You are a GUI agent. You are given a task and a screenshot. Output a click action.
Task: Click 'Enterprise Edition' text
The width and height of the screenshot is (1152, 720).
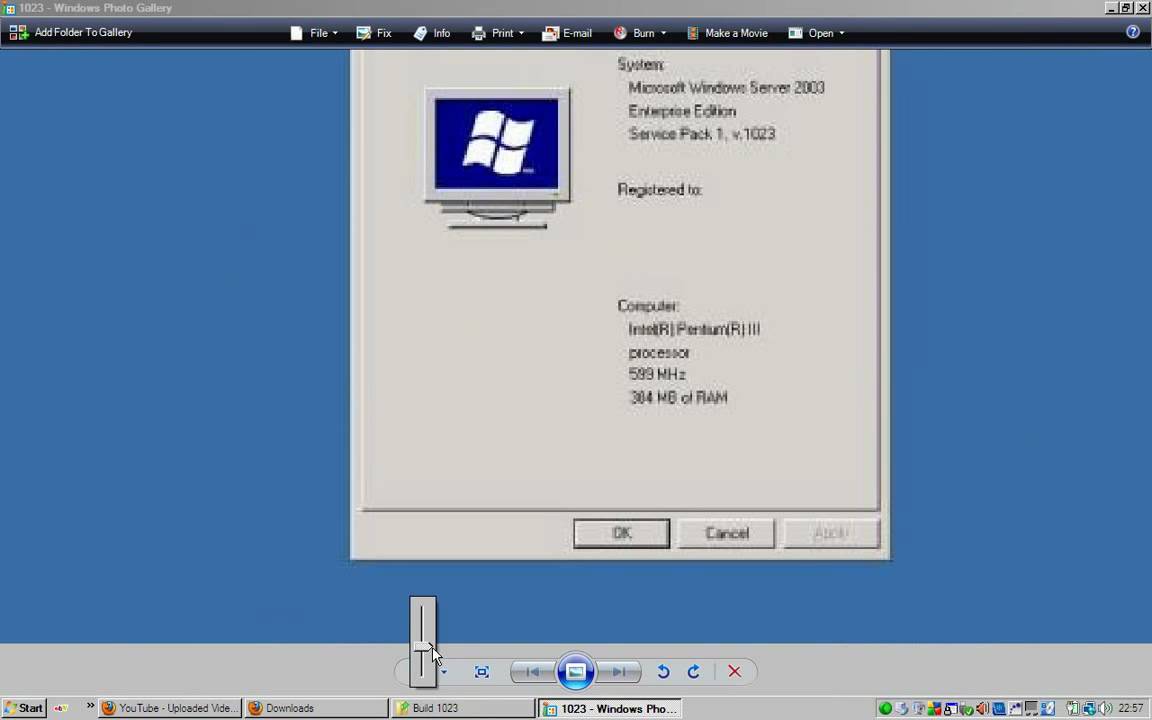[x=683, y=112]
